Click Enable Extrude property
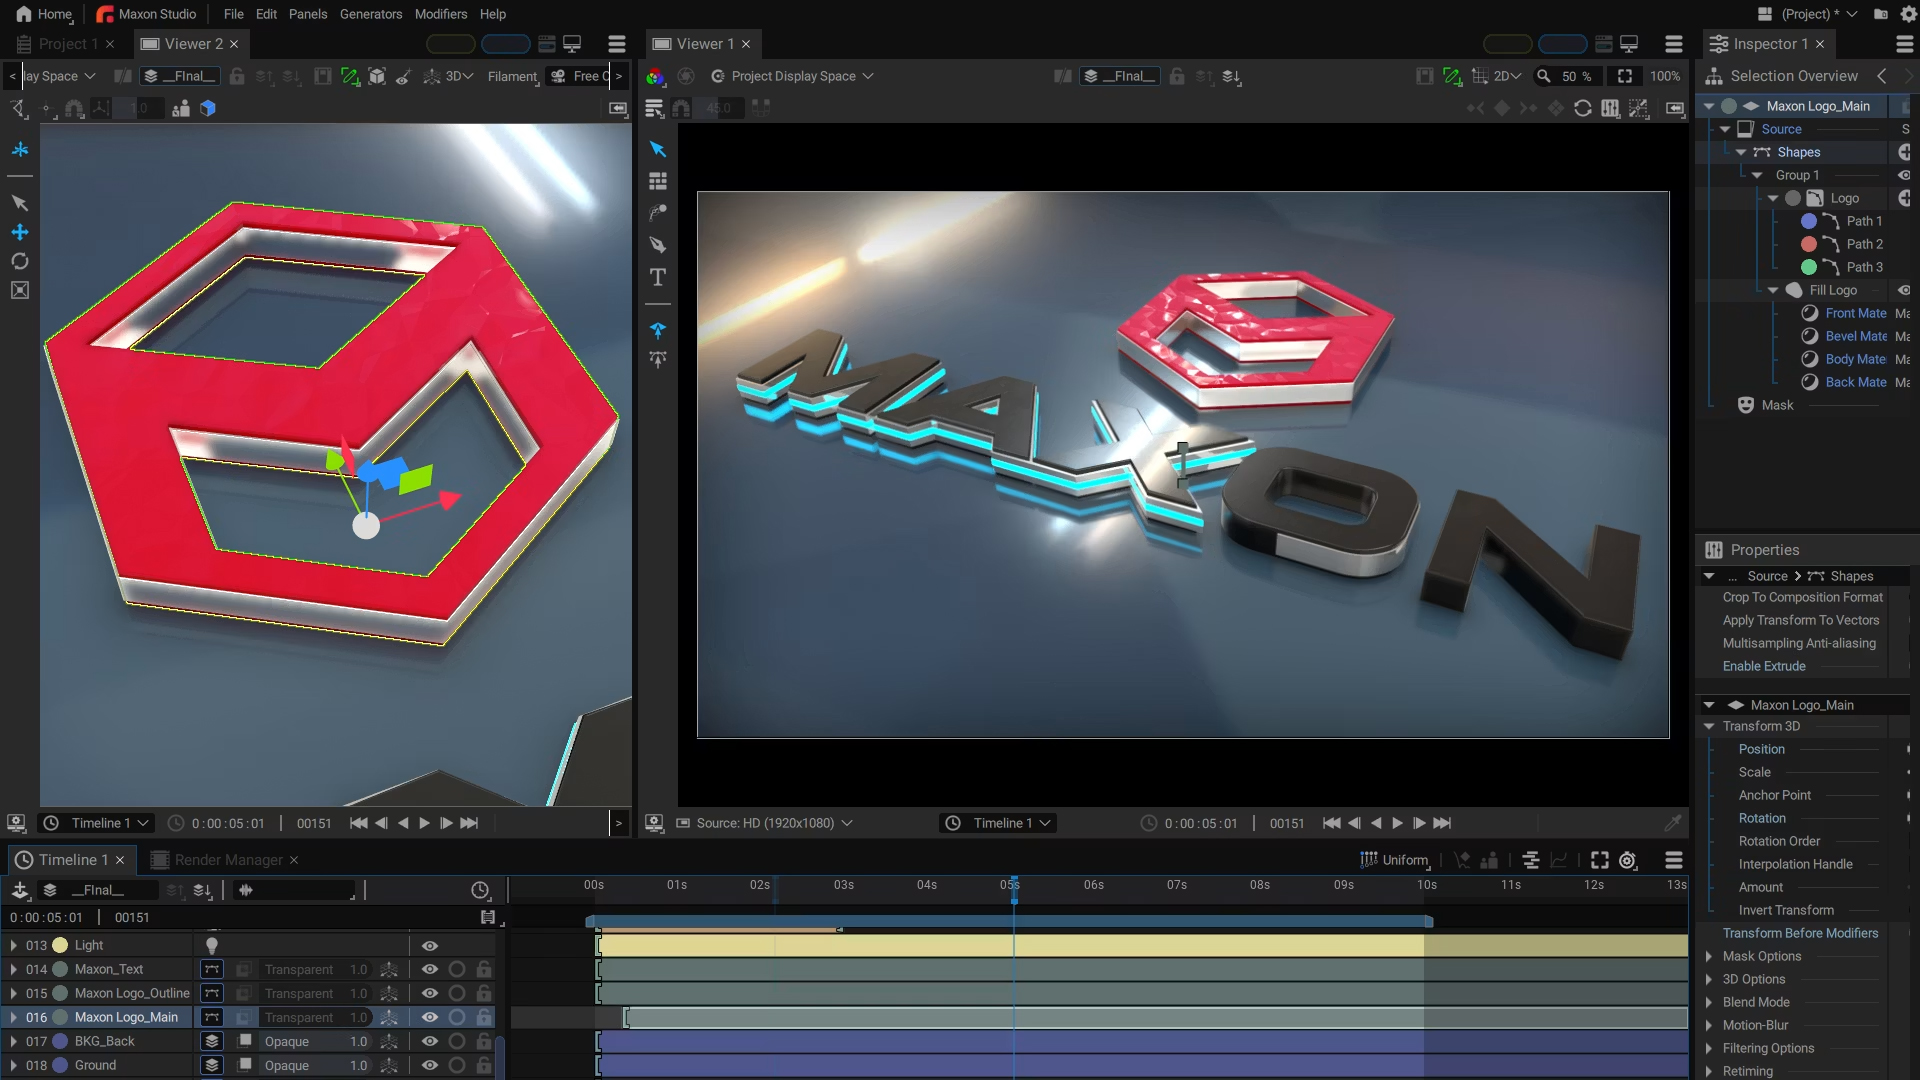 (1764, 666)
